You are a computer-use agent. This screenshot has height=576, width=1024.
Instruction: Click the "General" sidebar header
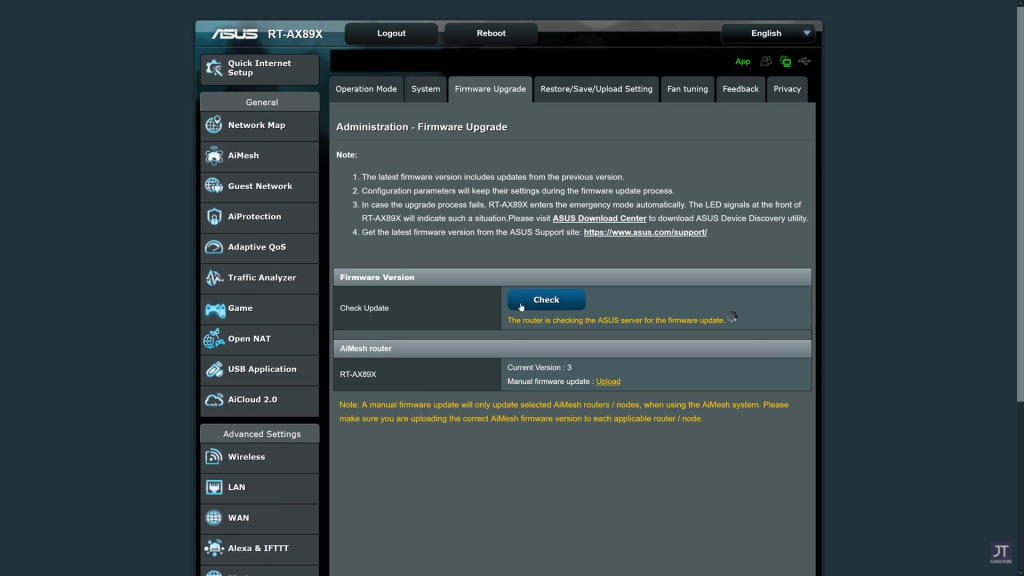coord(260,102)
